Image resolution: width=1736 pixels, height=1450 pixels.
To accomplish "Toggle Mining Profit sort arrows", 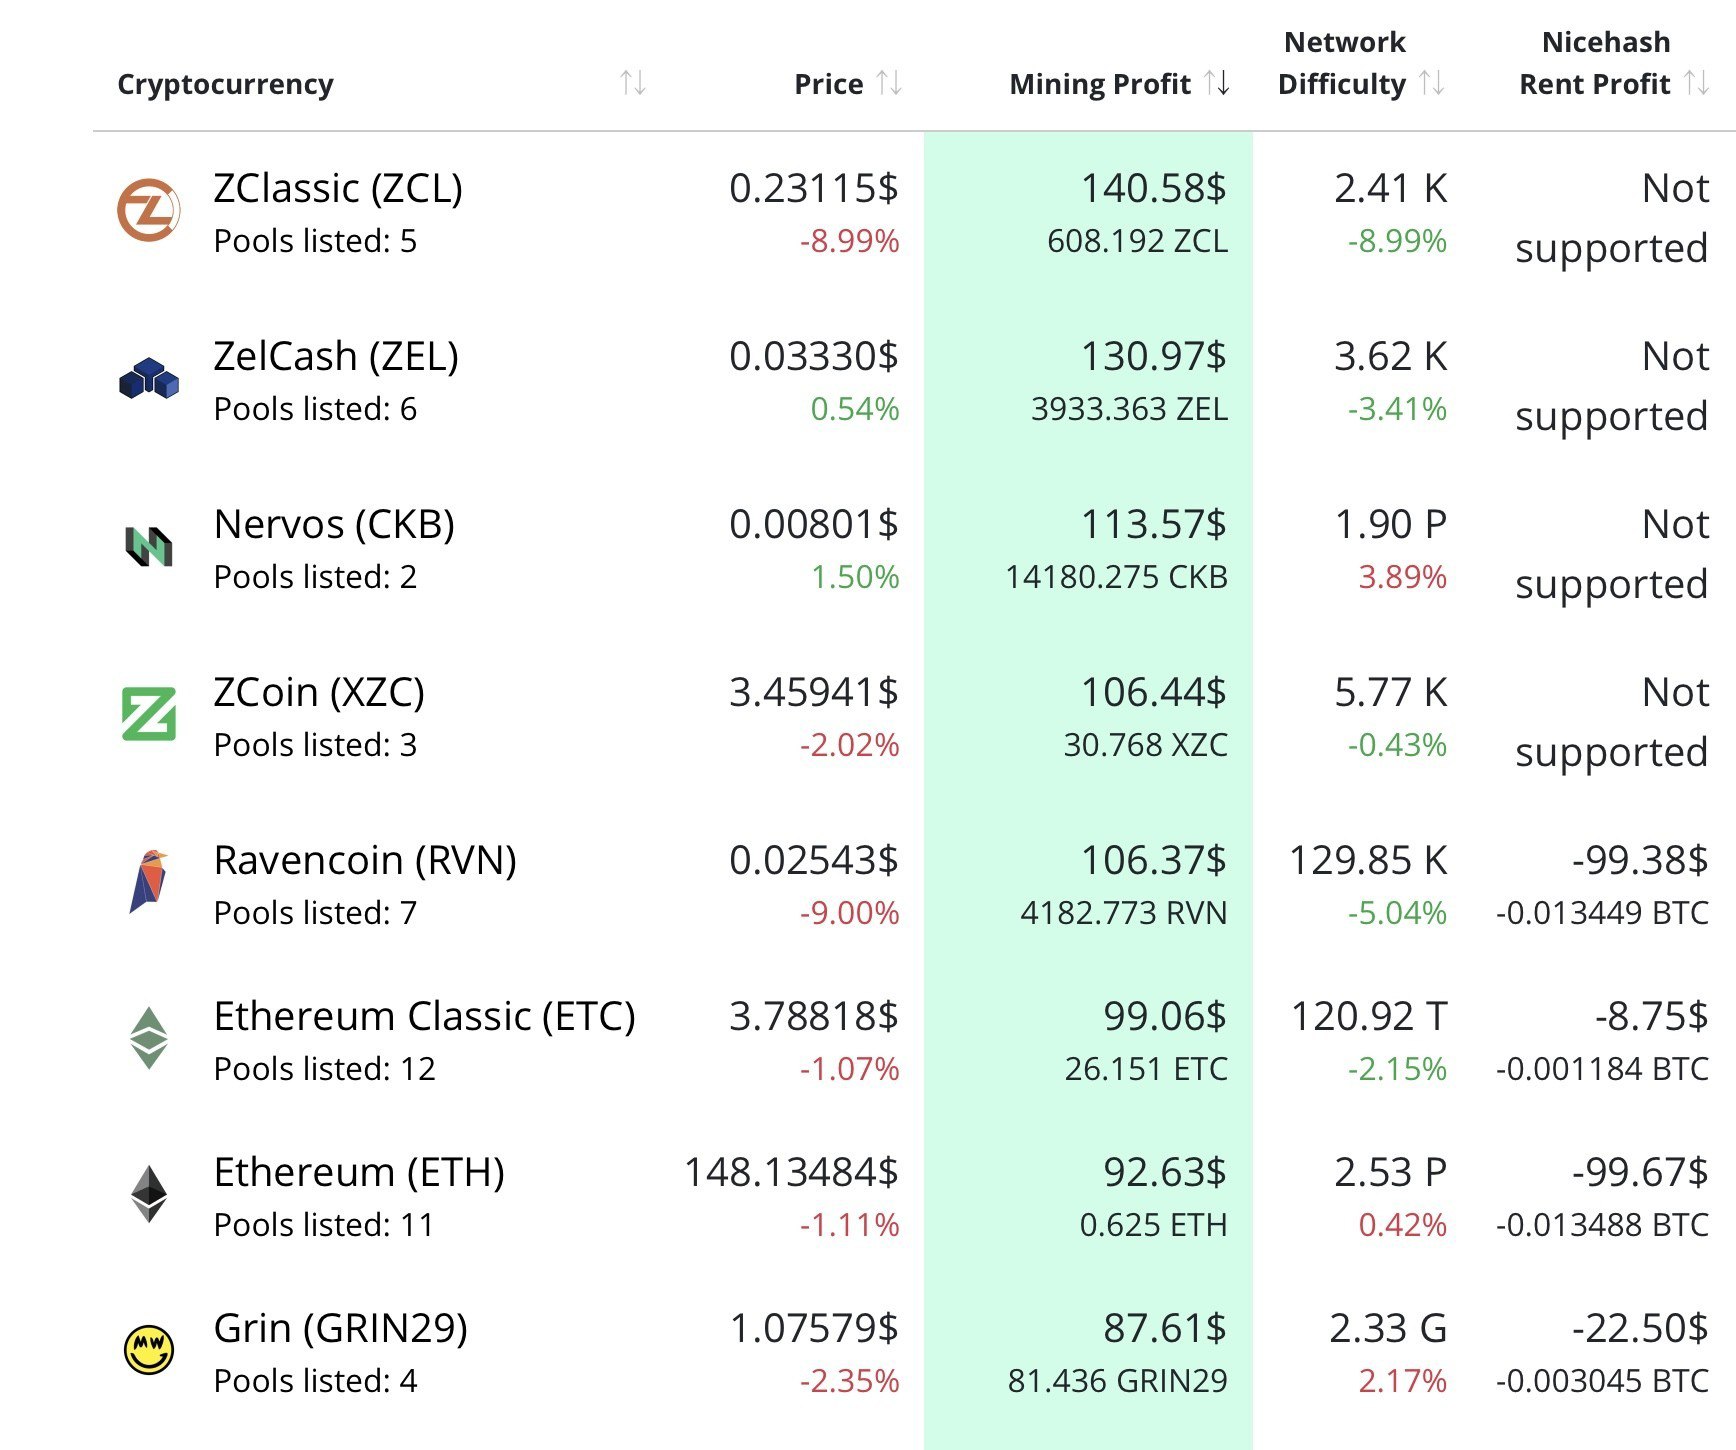I will pos(1217,83).
